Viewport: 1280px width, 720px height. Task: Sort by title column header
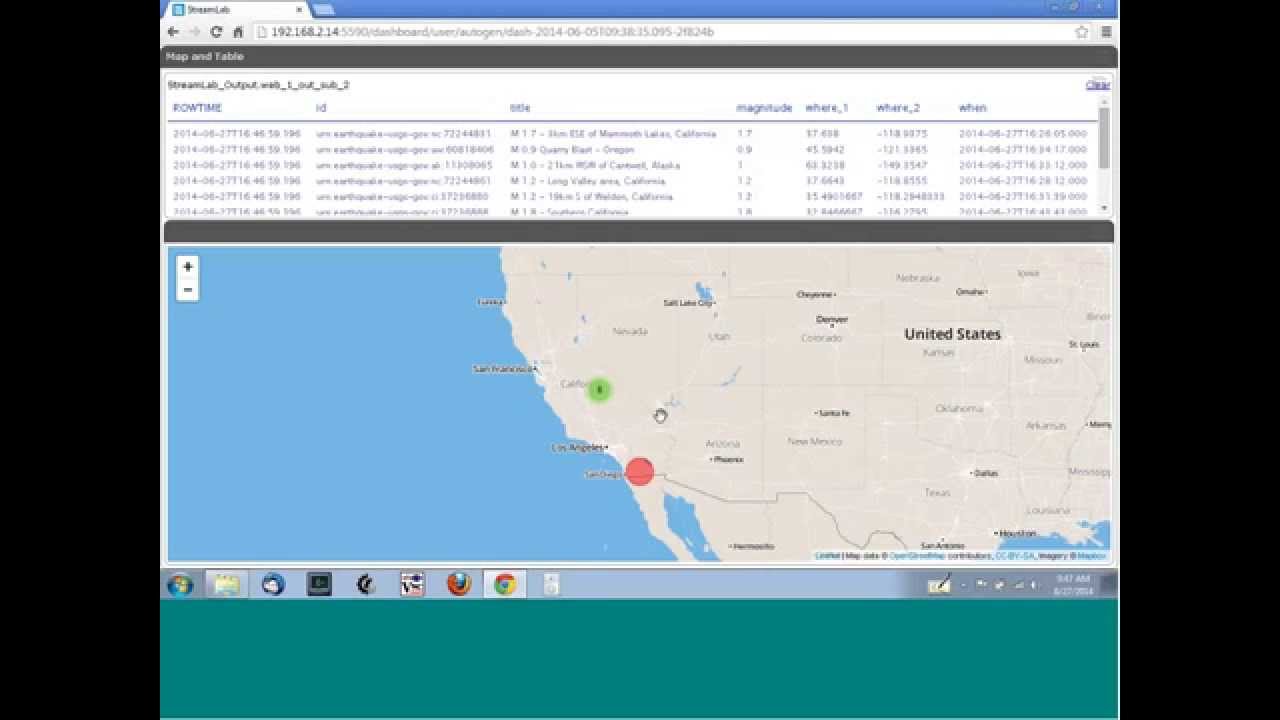520,108
